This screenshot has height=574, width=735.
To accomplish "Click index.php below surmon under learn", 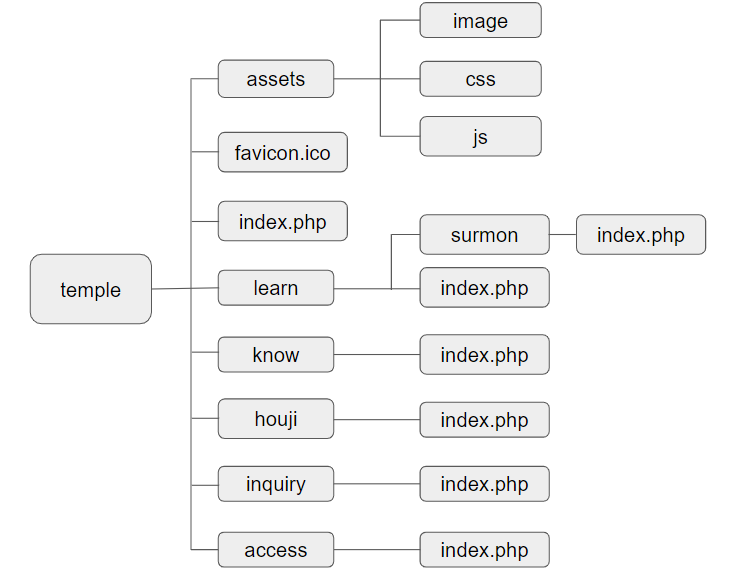I will (484, 288).
